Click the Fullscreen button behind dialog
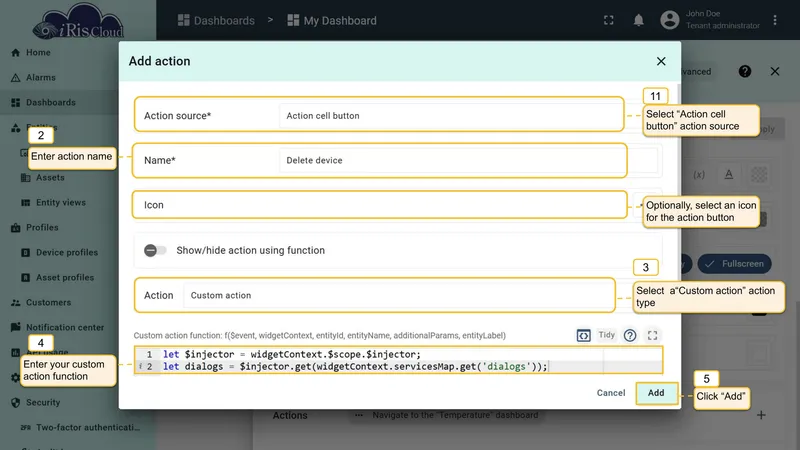Image resolution: width=800 pixels, height=450 pixels. [x=735, y=264]
